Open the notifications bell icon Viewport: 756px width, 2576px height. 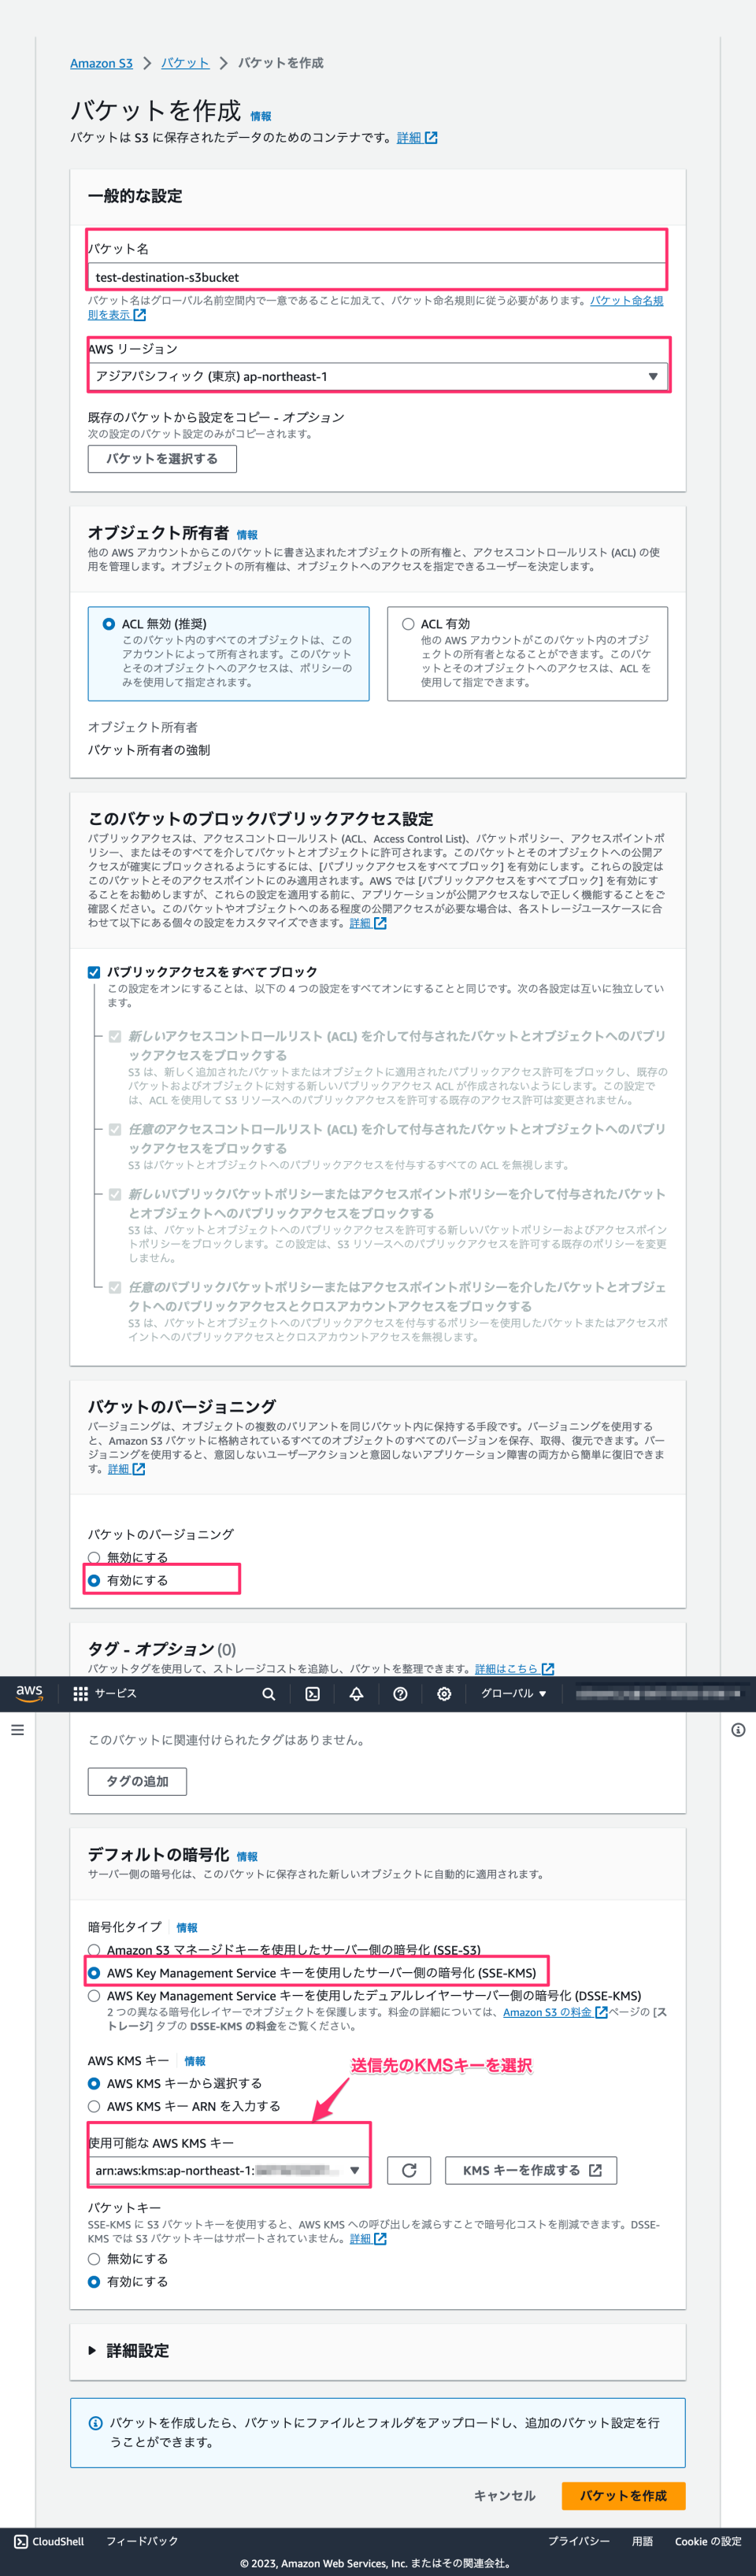[x=356, y=1694]
